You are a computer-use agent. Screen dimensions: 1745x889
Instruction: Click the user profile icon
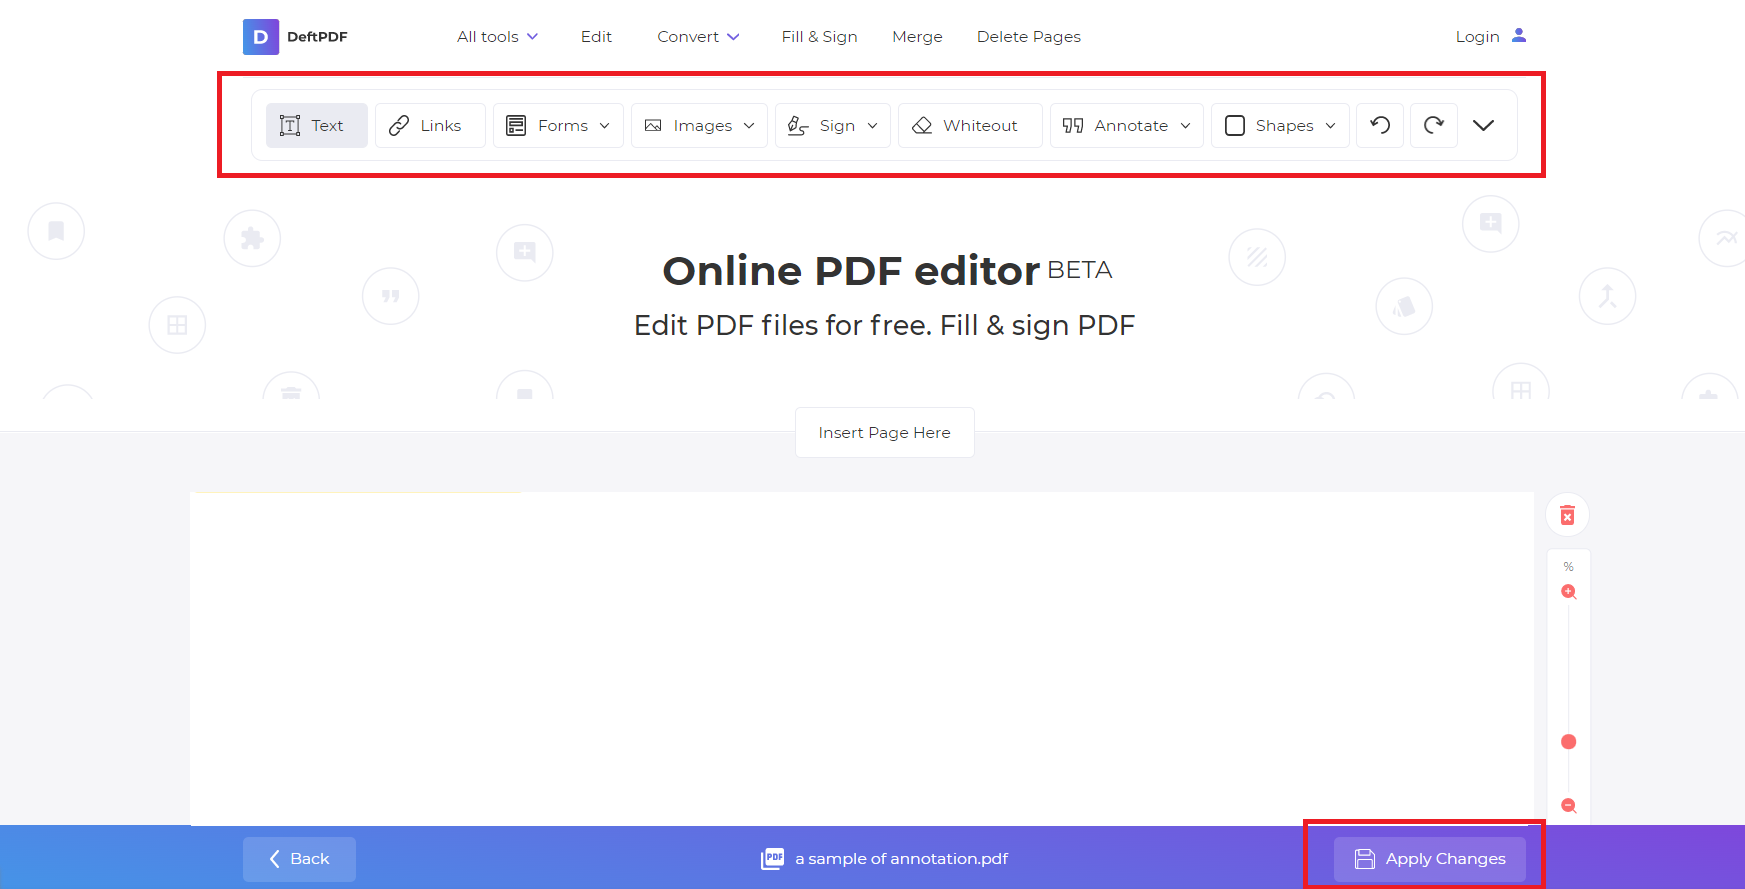point(1519,35)
